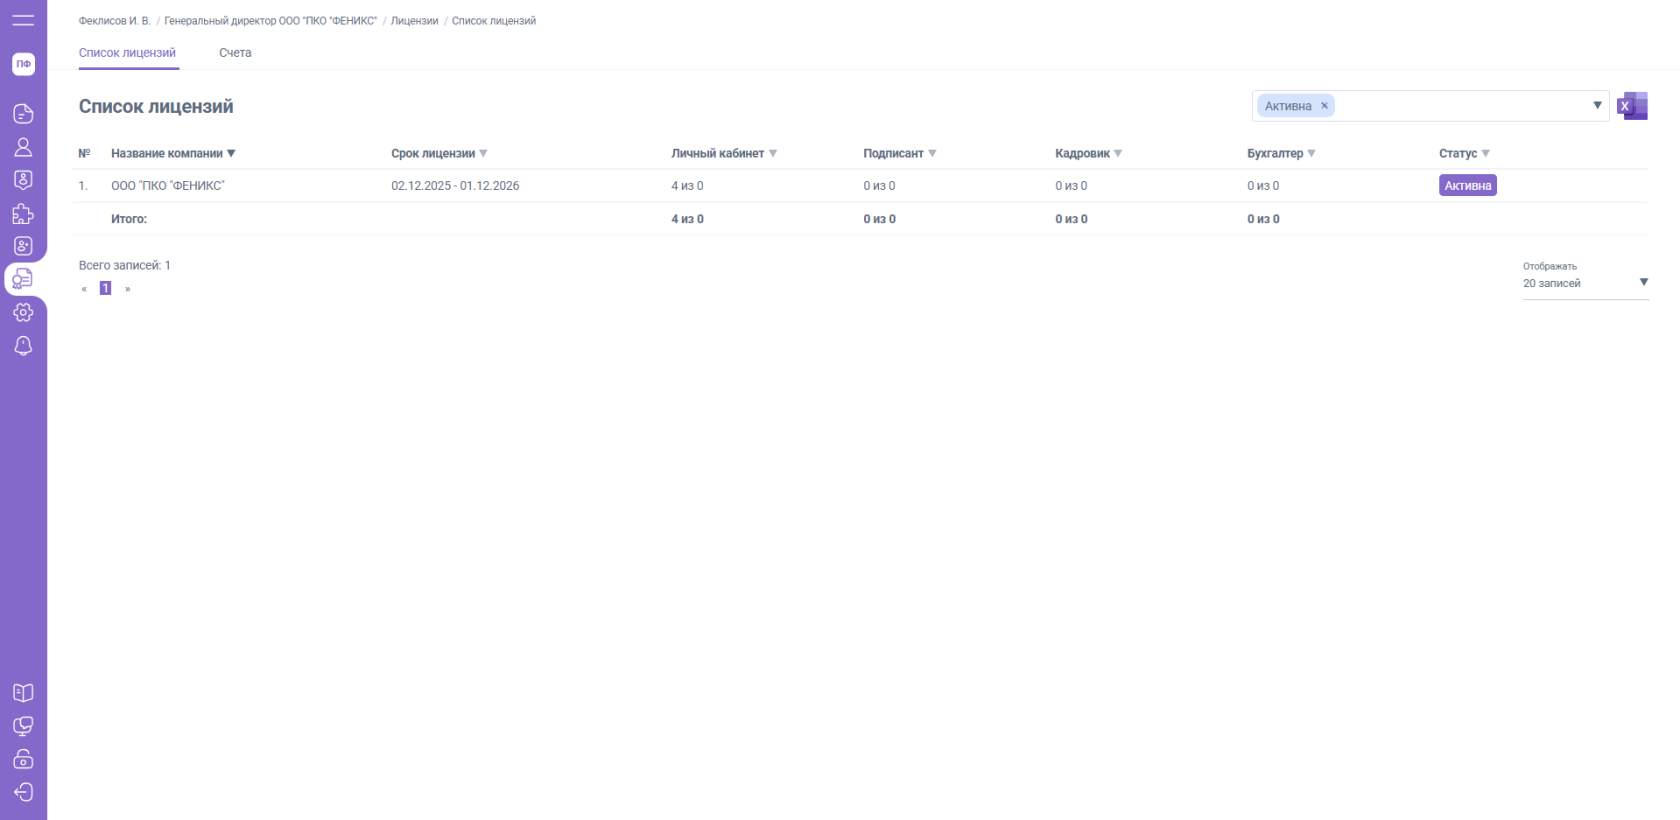Click the logout arrow icon
The width and height of the screenshot is (1680, 820).
click(x=23, y=792)
